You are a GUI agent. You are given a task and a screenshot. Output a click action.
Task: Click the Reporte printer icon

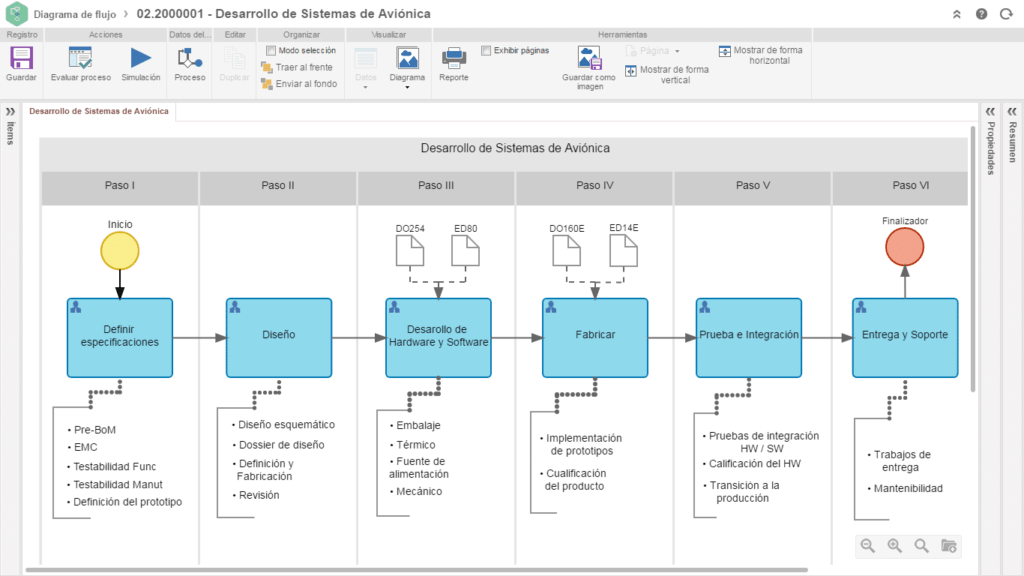(453, 58)
